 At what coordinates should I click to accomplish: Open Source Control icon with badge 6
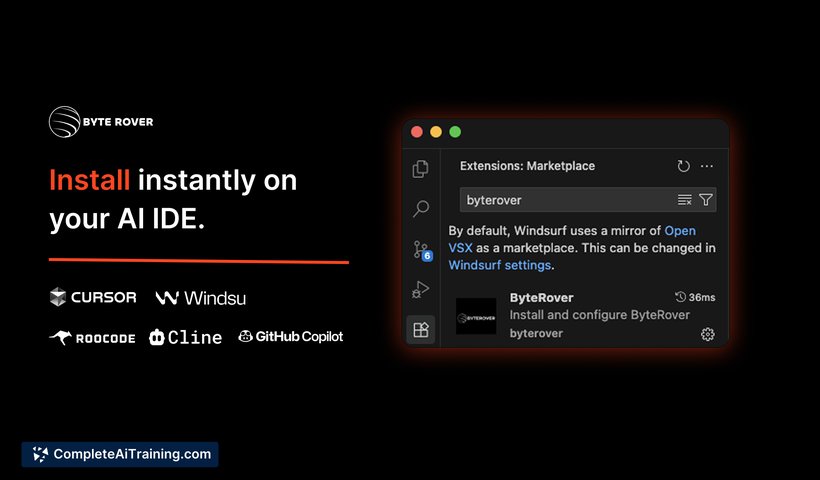(x=422, y=250)
